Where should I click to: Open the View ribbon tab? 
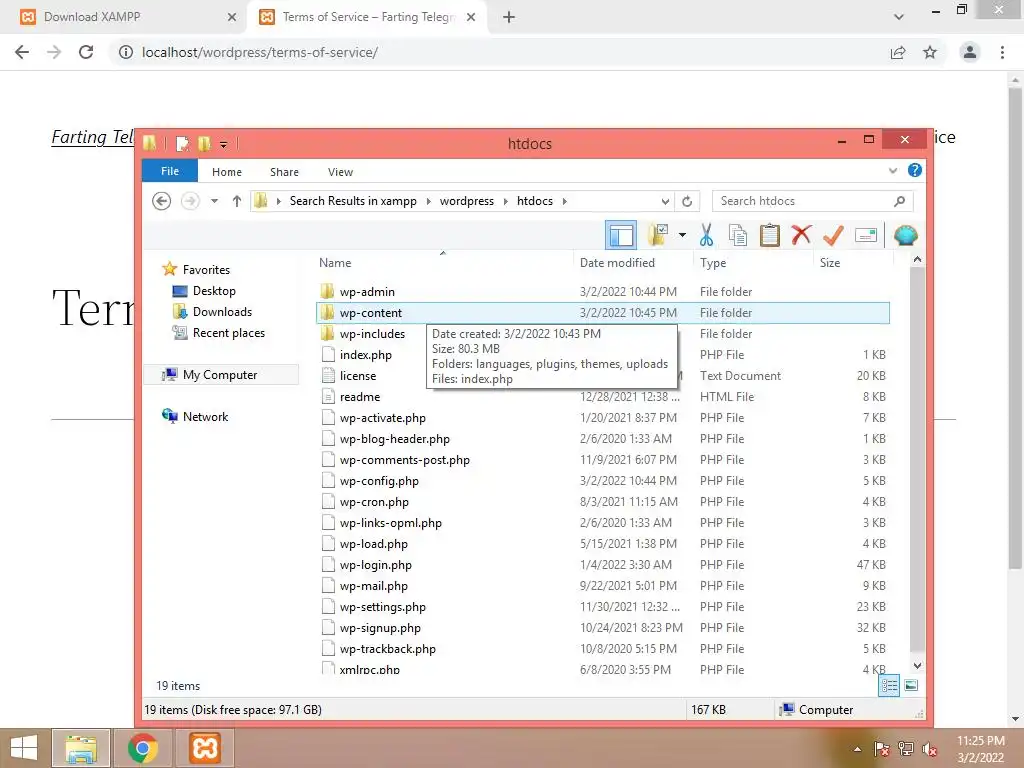tap(340, 172)
